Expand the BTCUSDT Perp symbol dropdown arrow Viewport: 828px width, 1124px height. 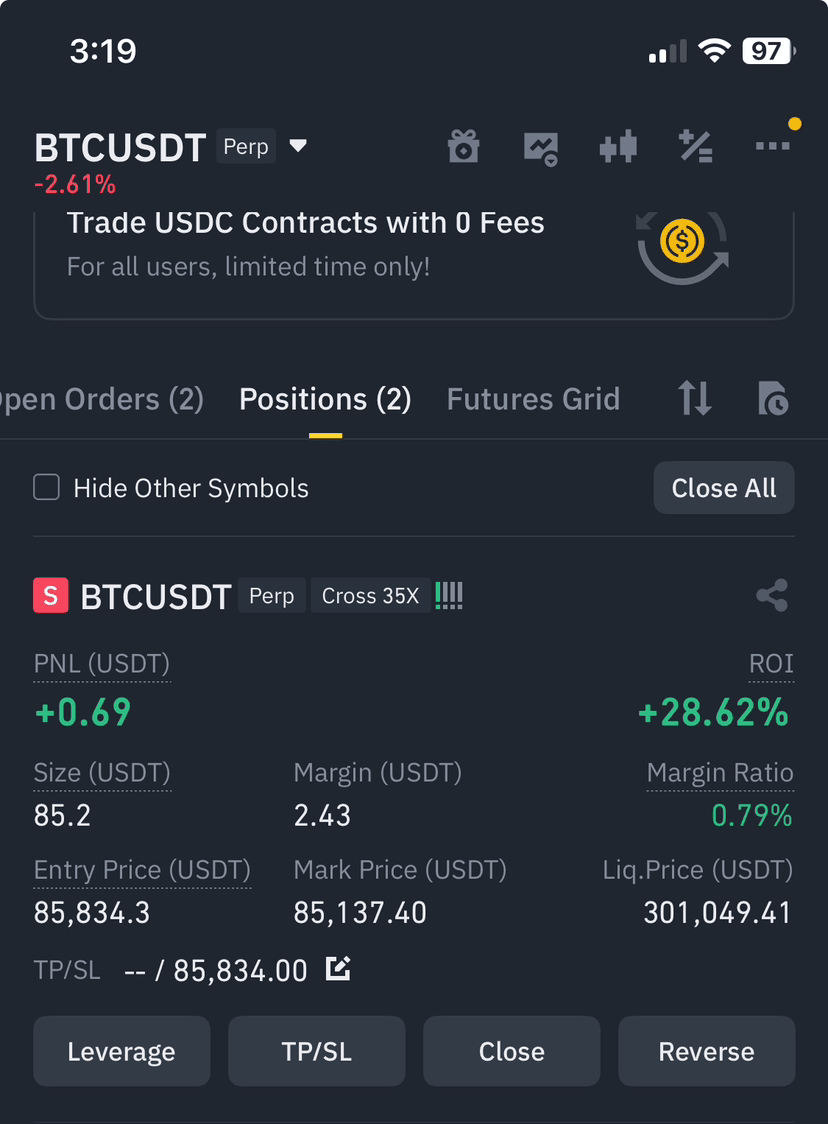(x=298, y=146)
